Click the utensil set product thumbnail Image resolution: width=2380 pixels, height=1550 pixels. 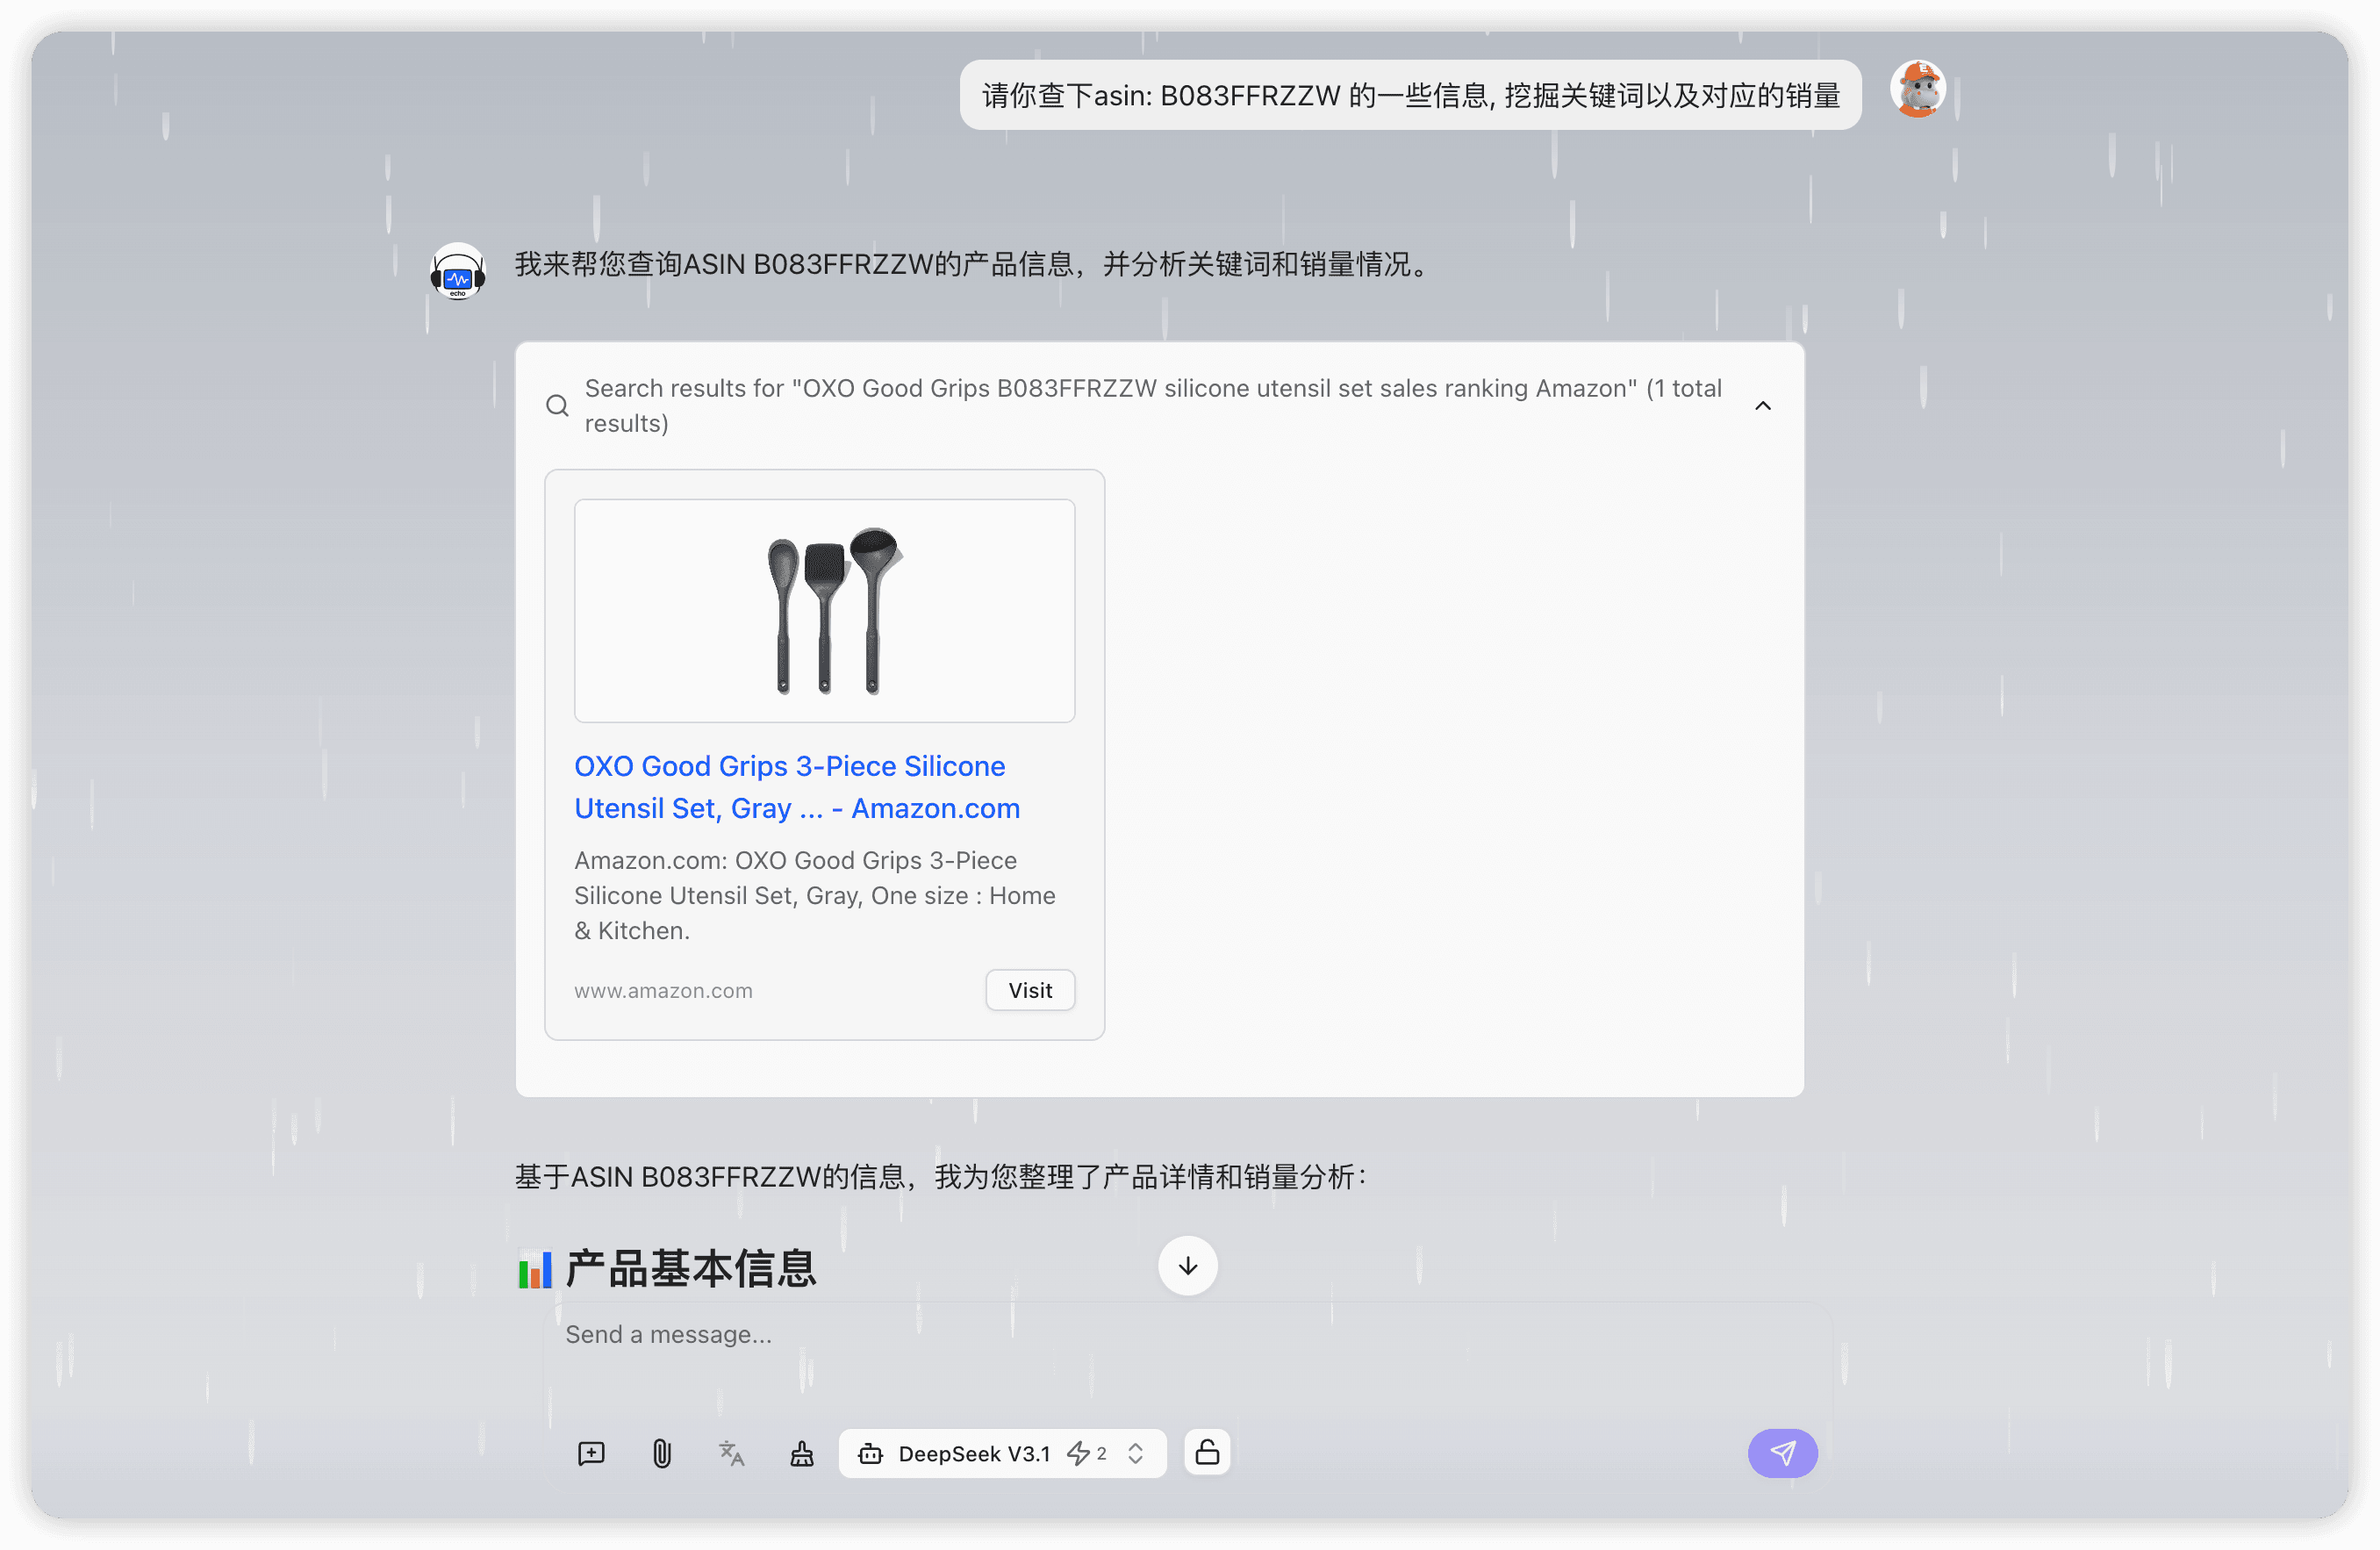[824, 610]
